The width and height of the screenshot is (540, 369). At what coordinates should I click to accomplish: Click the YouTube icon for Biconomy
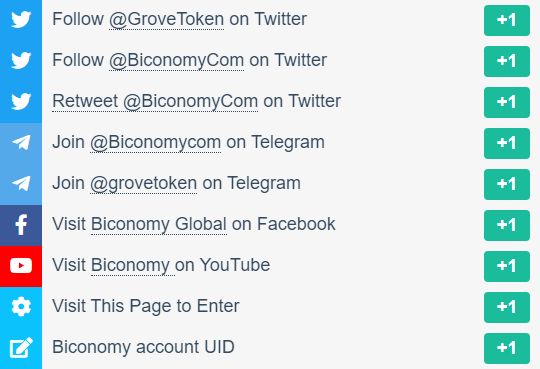tap(21, 266)
